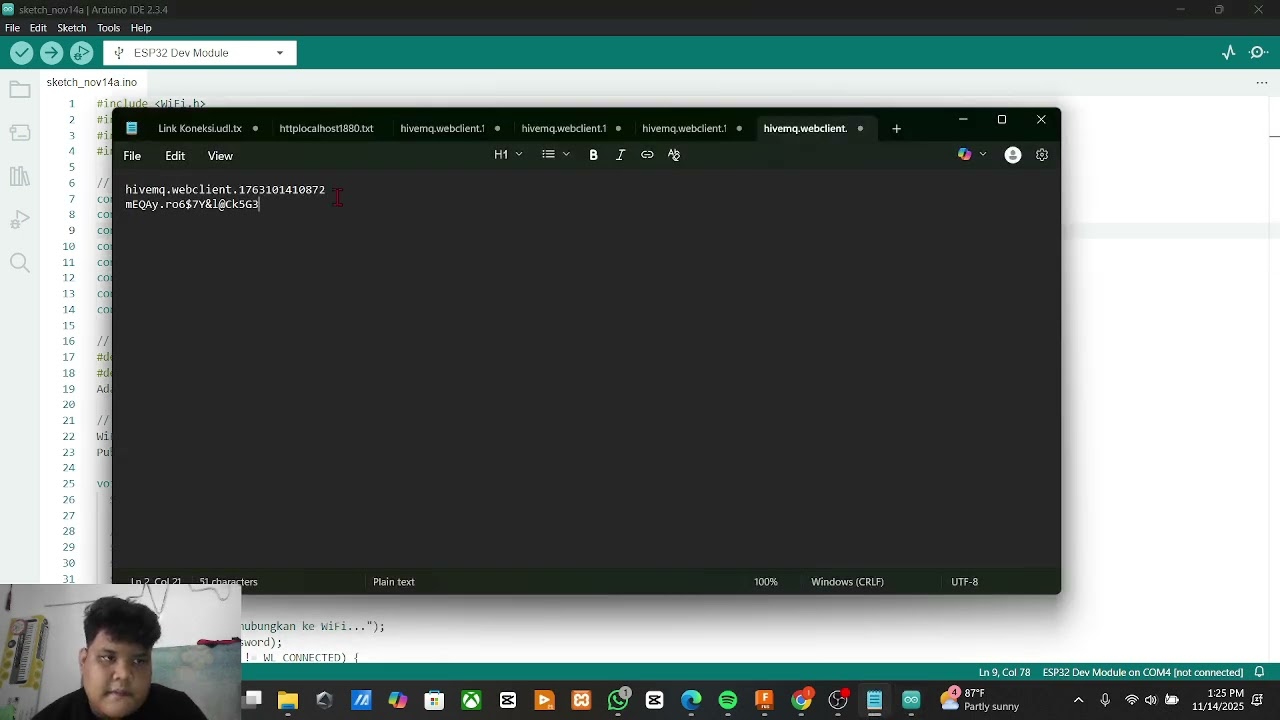Click the Upload arrow button in Arduino IDE
1280x720 pixels.
(52, 53)
